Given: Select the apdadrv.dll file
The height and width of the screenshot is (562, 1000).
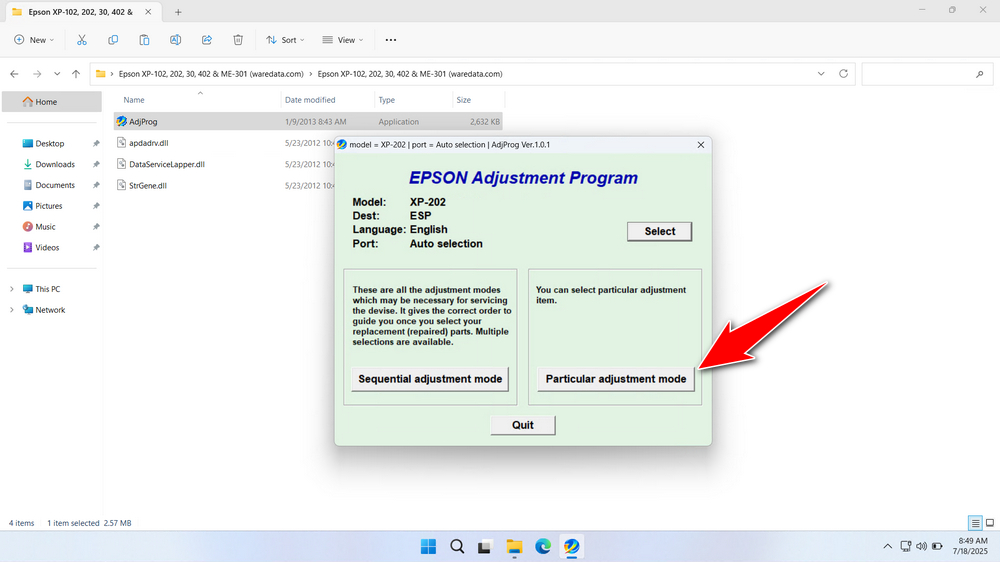Looking at the screenshot, I should [149, 143].
